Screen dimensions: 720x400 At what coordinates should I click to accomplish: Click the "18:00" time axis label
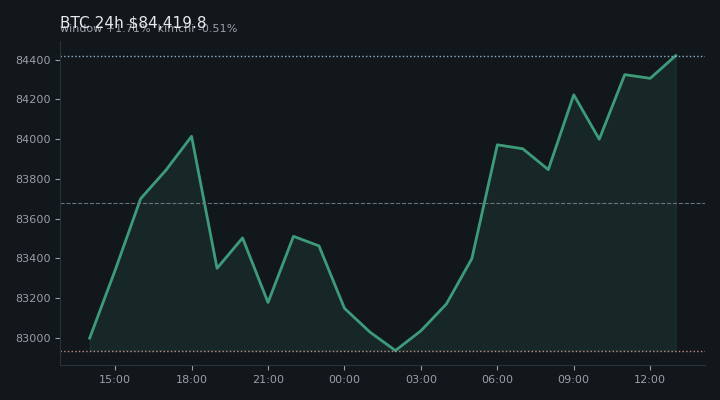click(x=191, y=379)
